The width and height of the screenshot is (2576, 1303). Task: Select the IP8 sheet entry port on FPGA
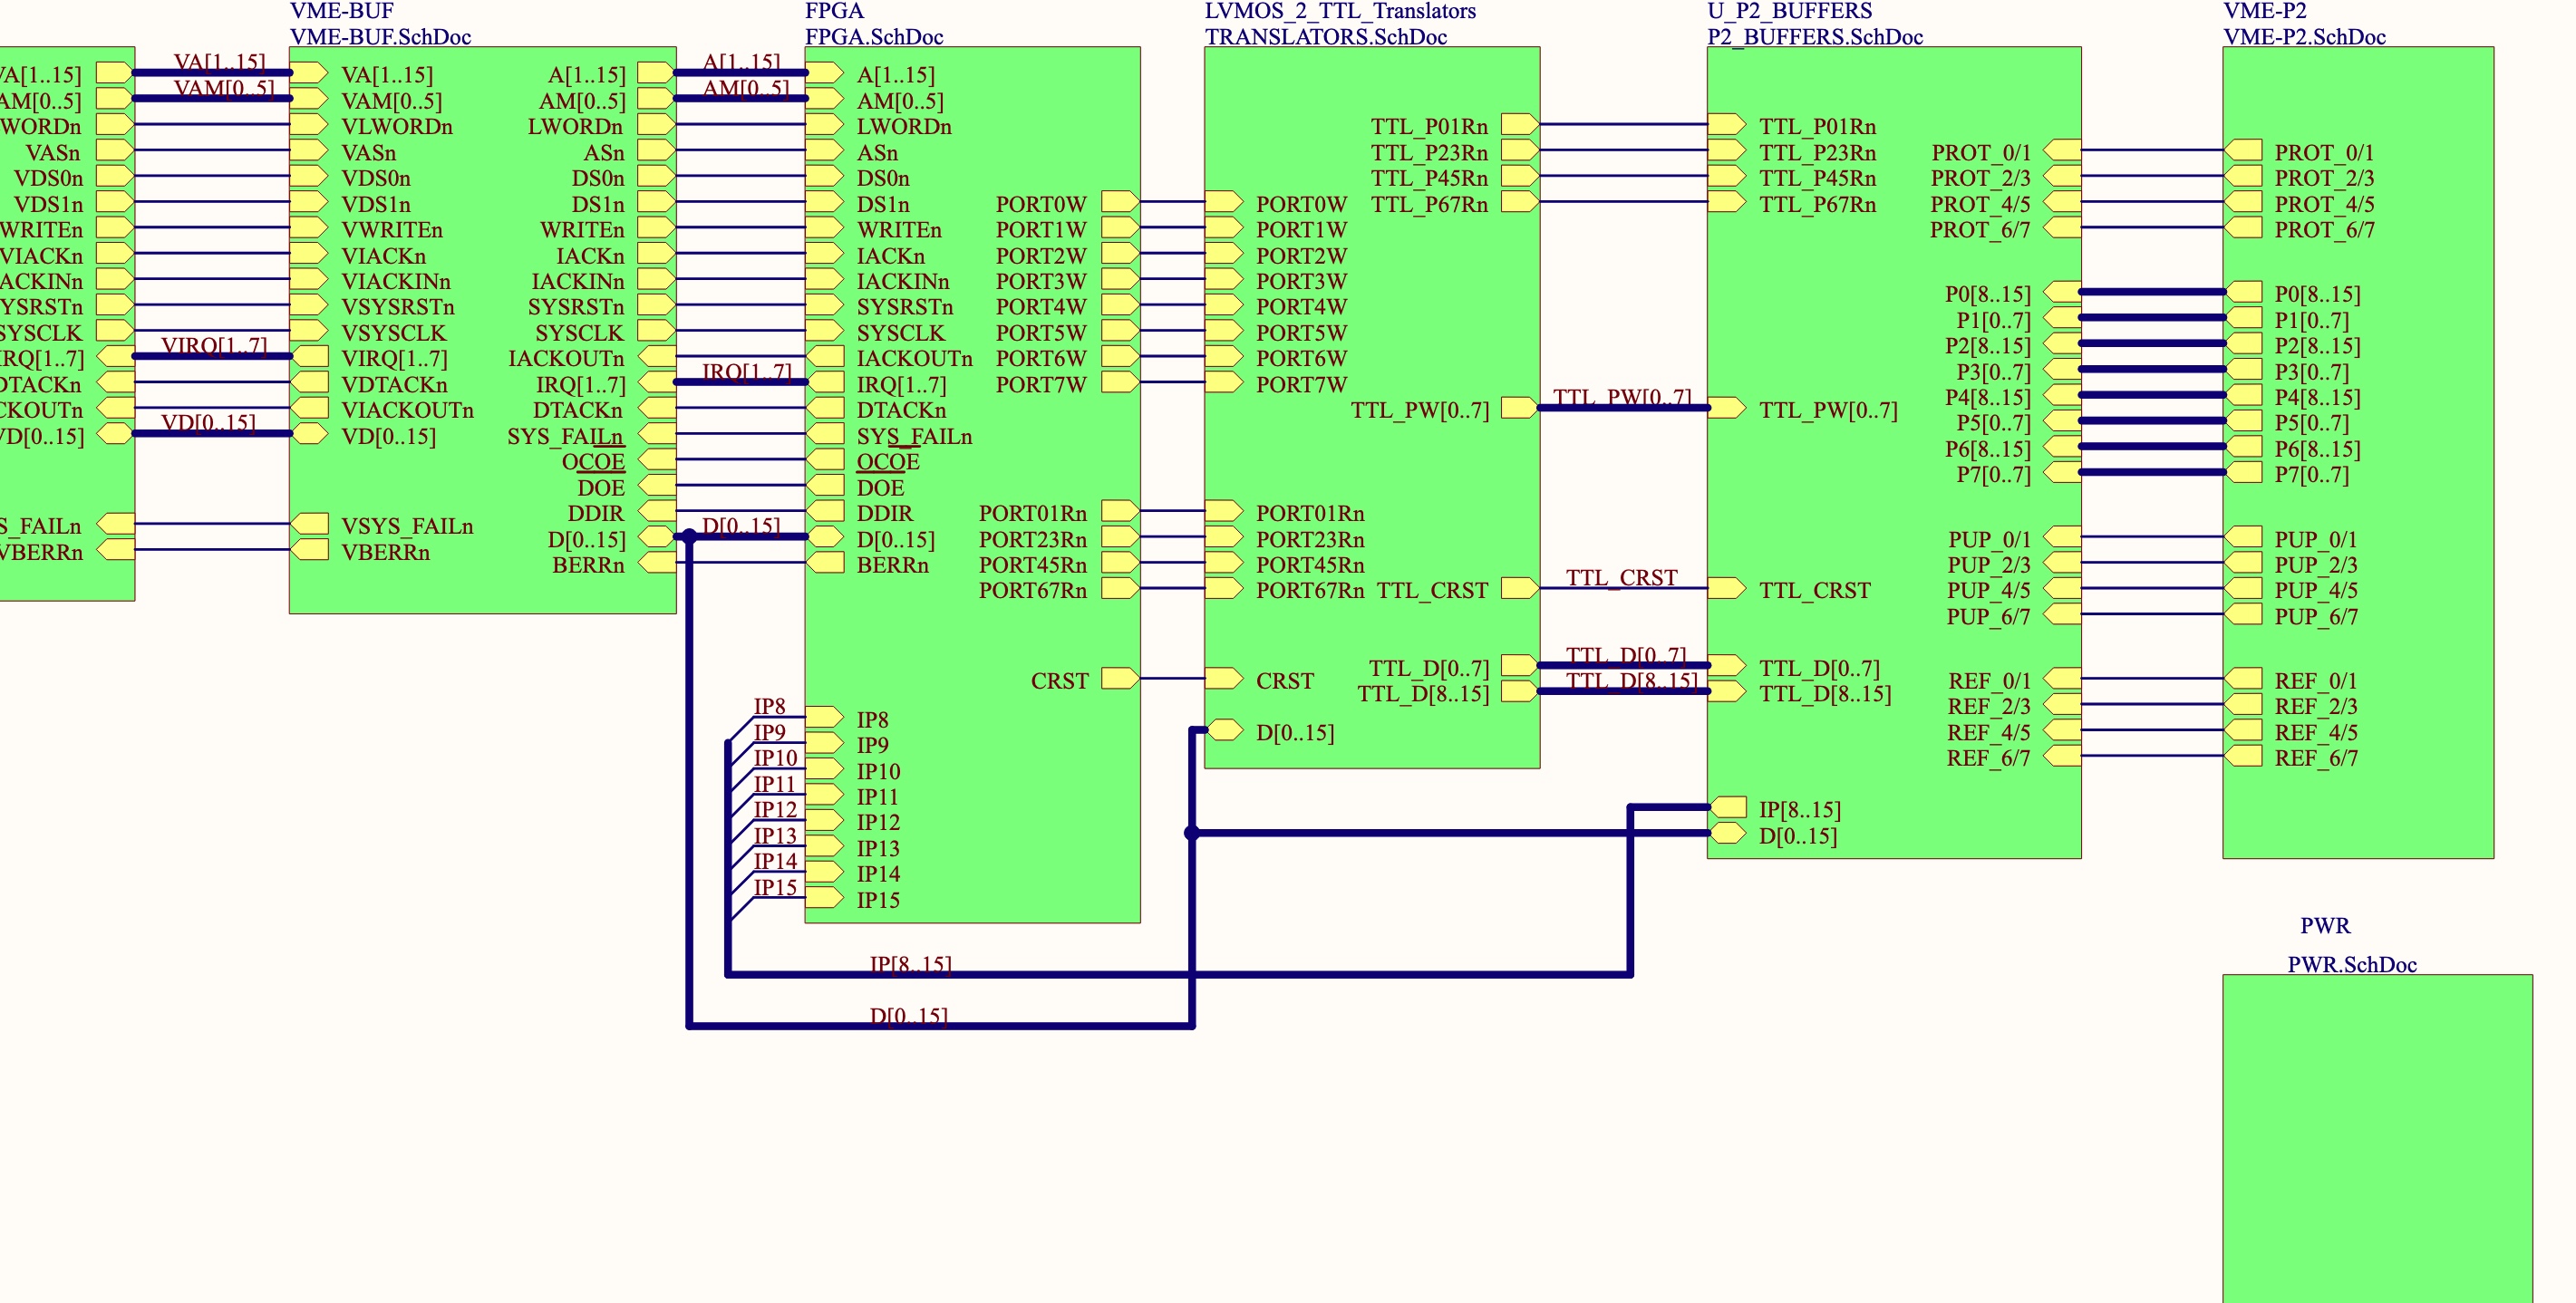823,717
